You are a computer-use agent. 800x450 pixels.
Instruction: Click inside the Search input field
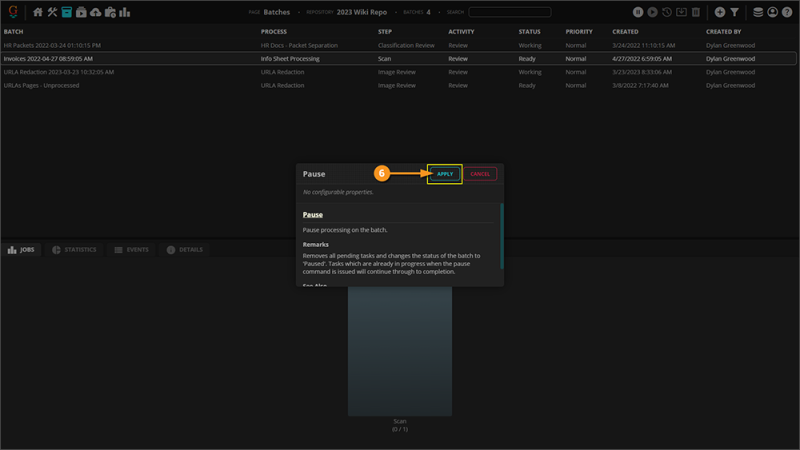pyautogui.click(x=509, y=12)
